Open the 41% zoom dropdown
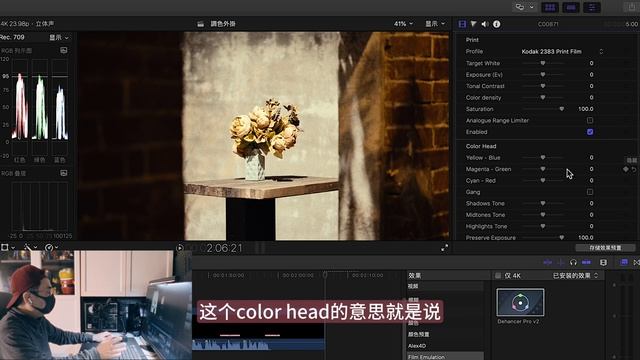640x360 pixels. pos(403,24)
